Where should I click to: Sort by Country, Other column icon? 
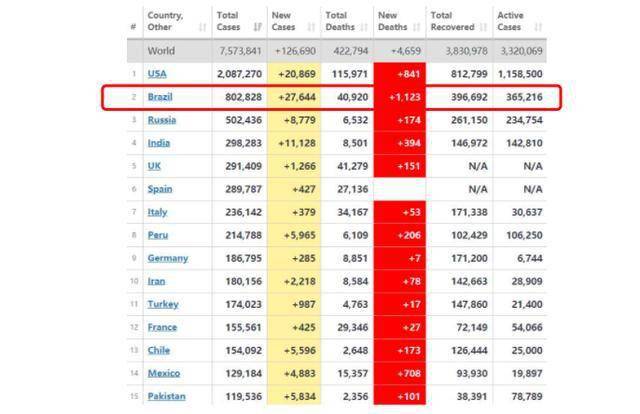pos(202,27)
